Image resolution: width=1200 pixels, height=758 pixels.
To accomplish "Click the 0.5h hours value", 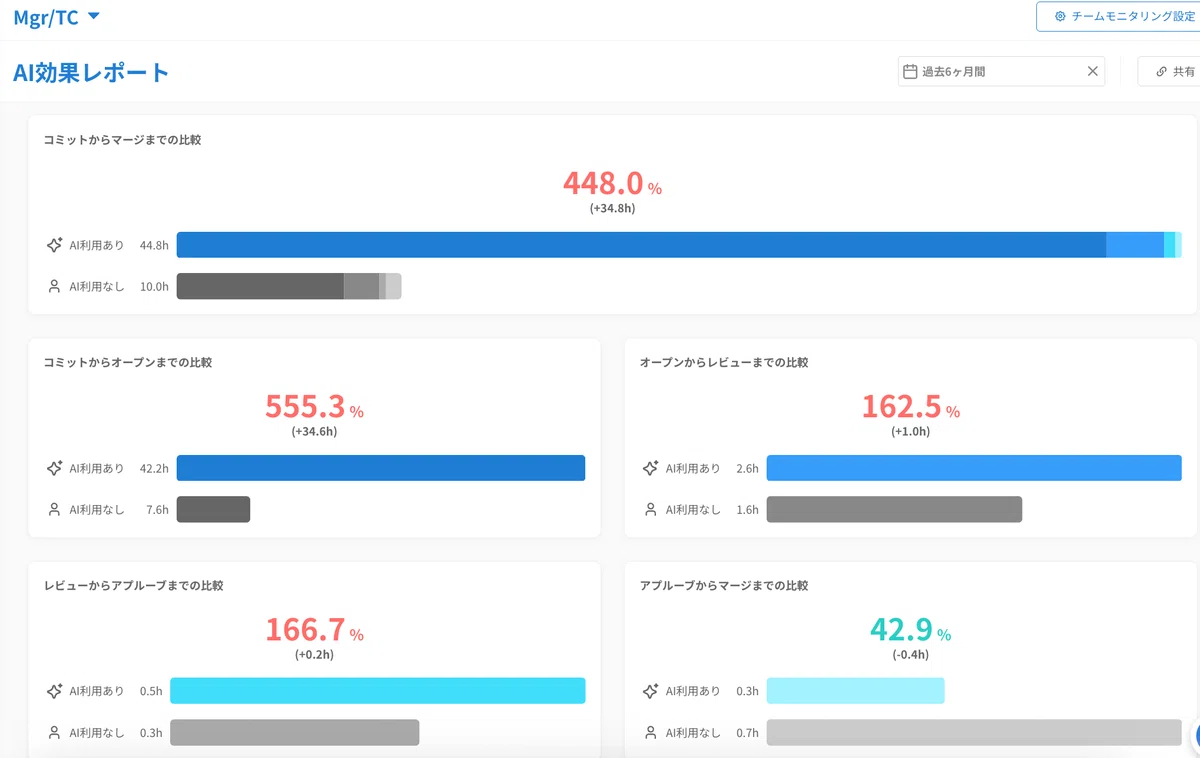I will (x=151, y=691).
